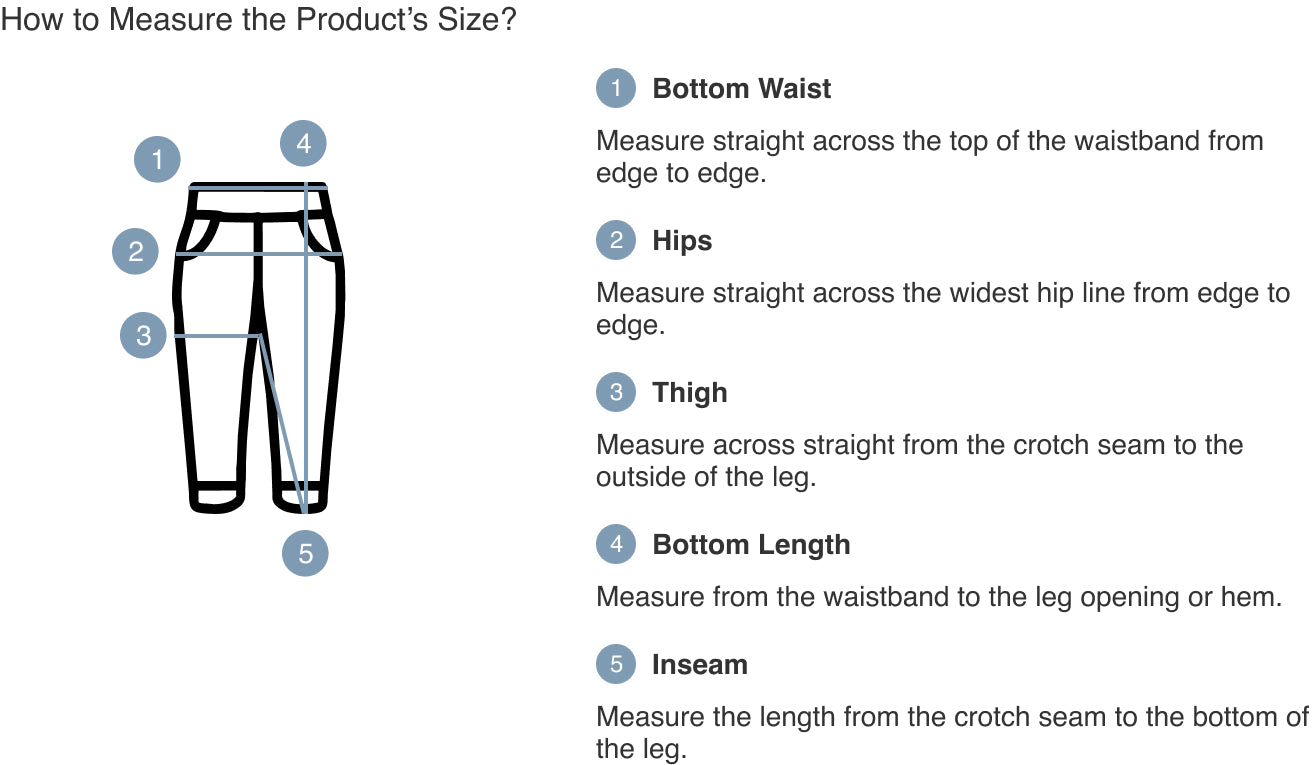Screen dimensions: 1312x765
Task: Select the Bottom Length heading
Action: click(x=751, y=545)
